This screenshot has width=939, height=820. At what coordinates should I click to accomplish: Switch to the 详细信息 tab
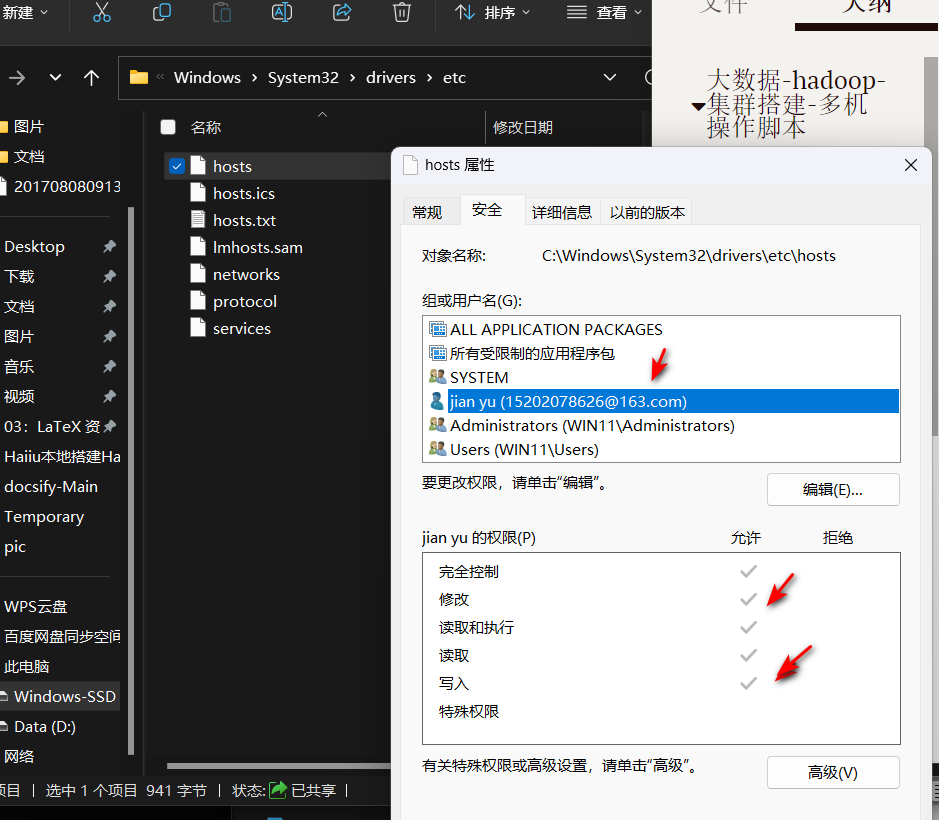[x=561, y=212]
